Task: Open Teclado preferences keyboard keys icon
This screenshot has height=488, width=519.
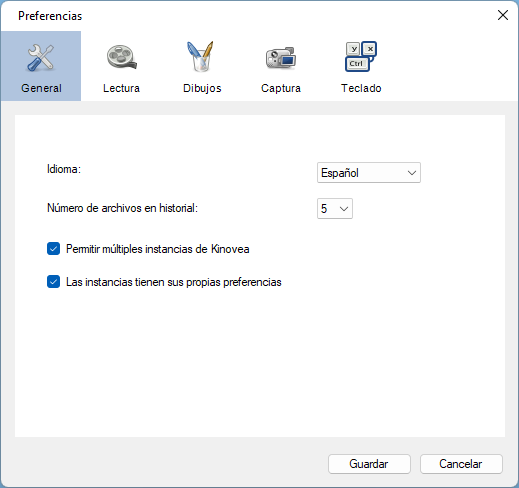Action: 361,56
